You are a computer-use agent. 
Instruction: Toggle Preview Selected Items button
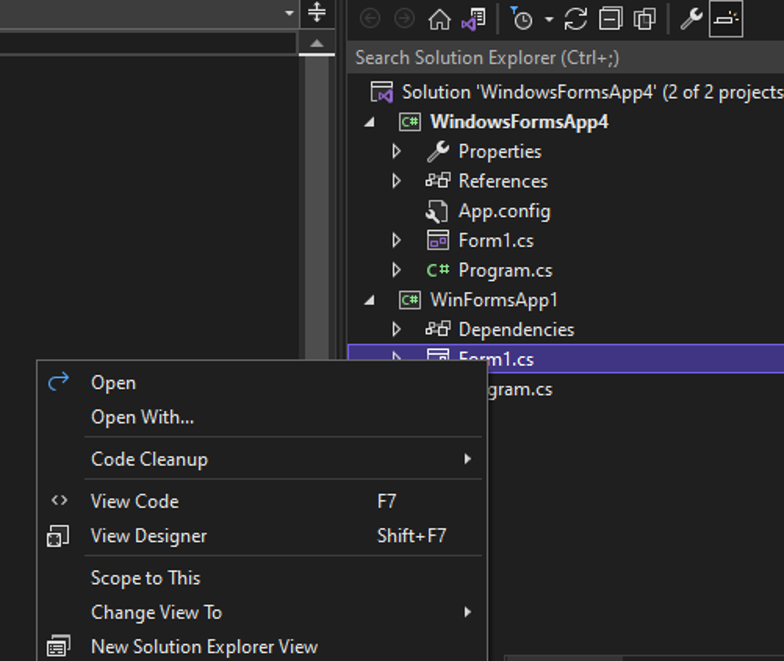pos(726,20)
